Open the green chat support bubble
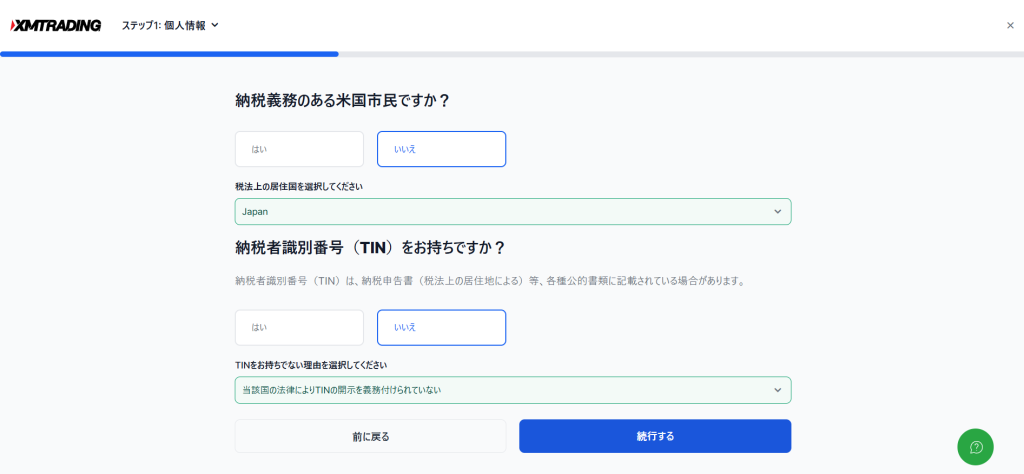This screenshot has height=474, width=1024. [x=976, y=447]
